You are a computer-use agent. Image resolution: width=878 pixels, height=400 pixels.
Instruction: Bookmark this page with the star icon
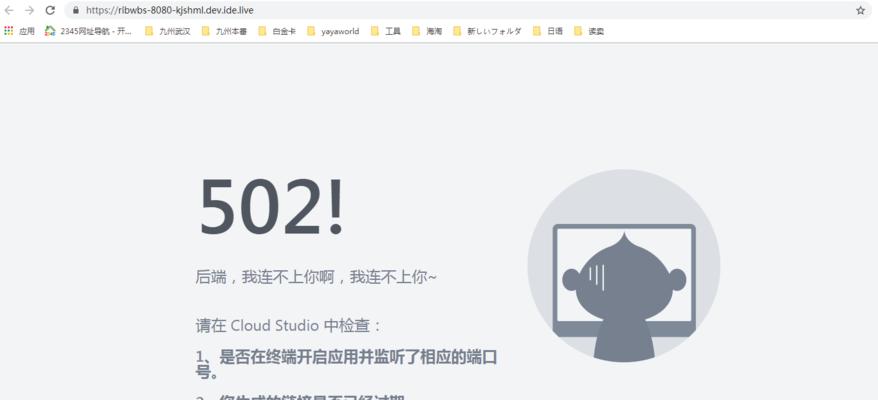point(860,10)
